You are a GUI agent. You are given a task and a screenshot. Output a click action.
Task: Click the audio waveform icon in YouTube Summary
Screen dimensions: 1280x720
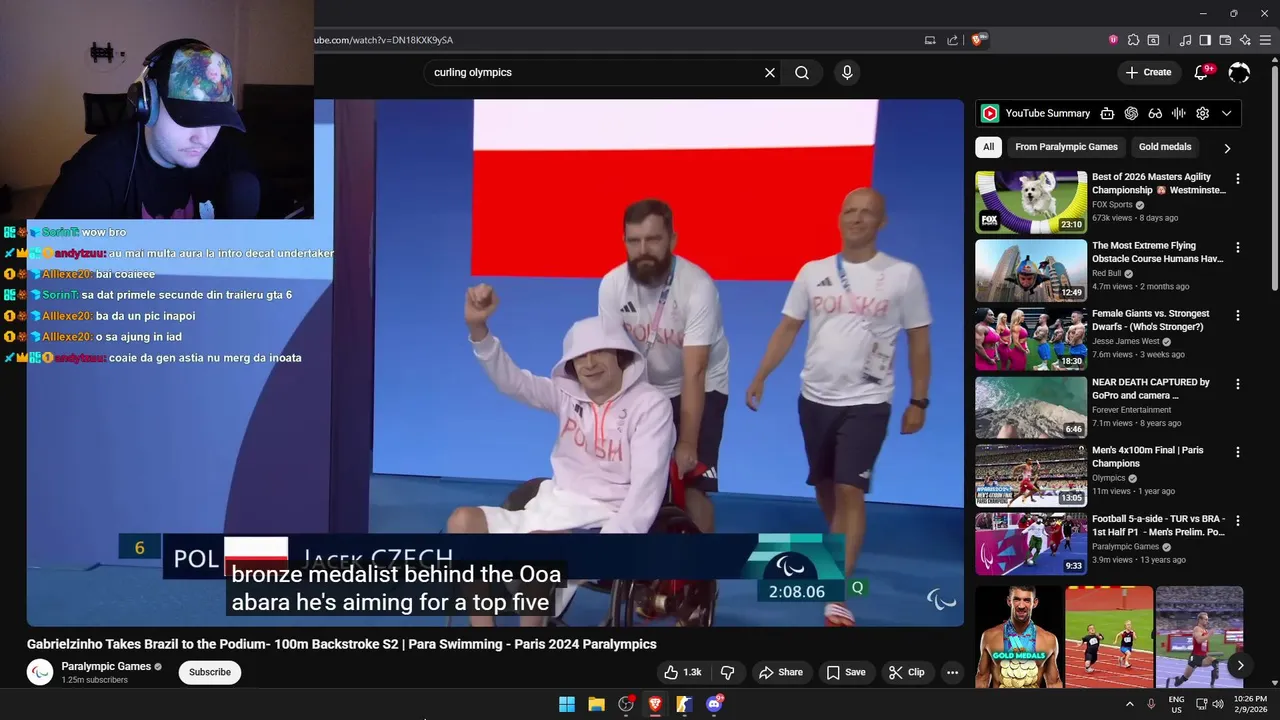tap(1179, 113)
